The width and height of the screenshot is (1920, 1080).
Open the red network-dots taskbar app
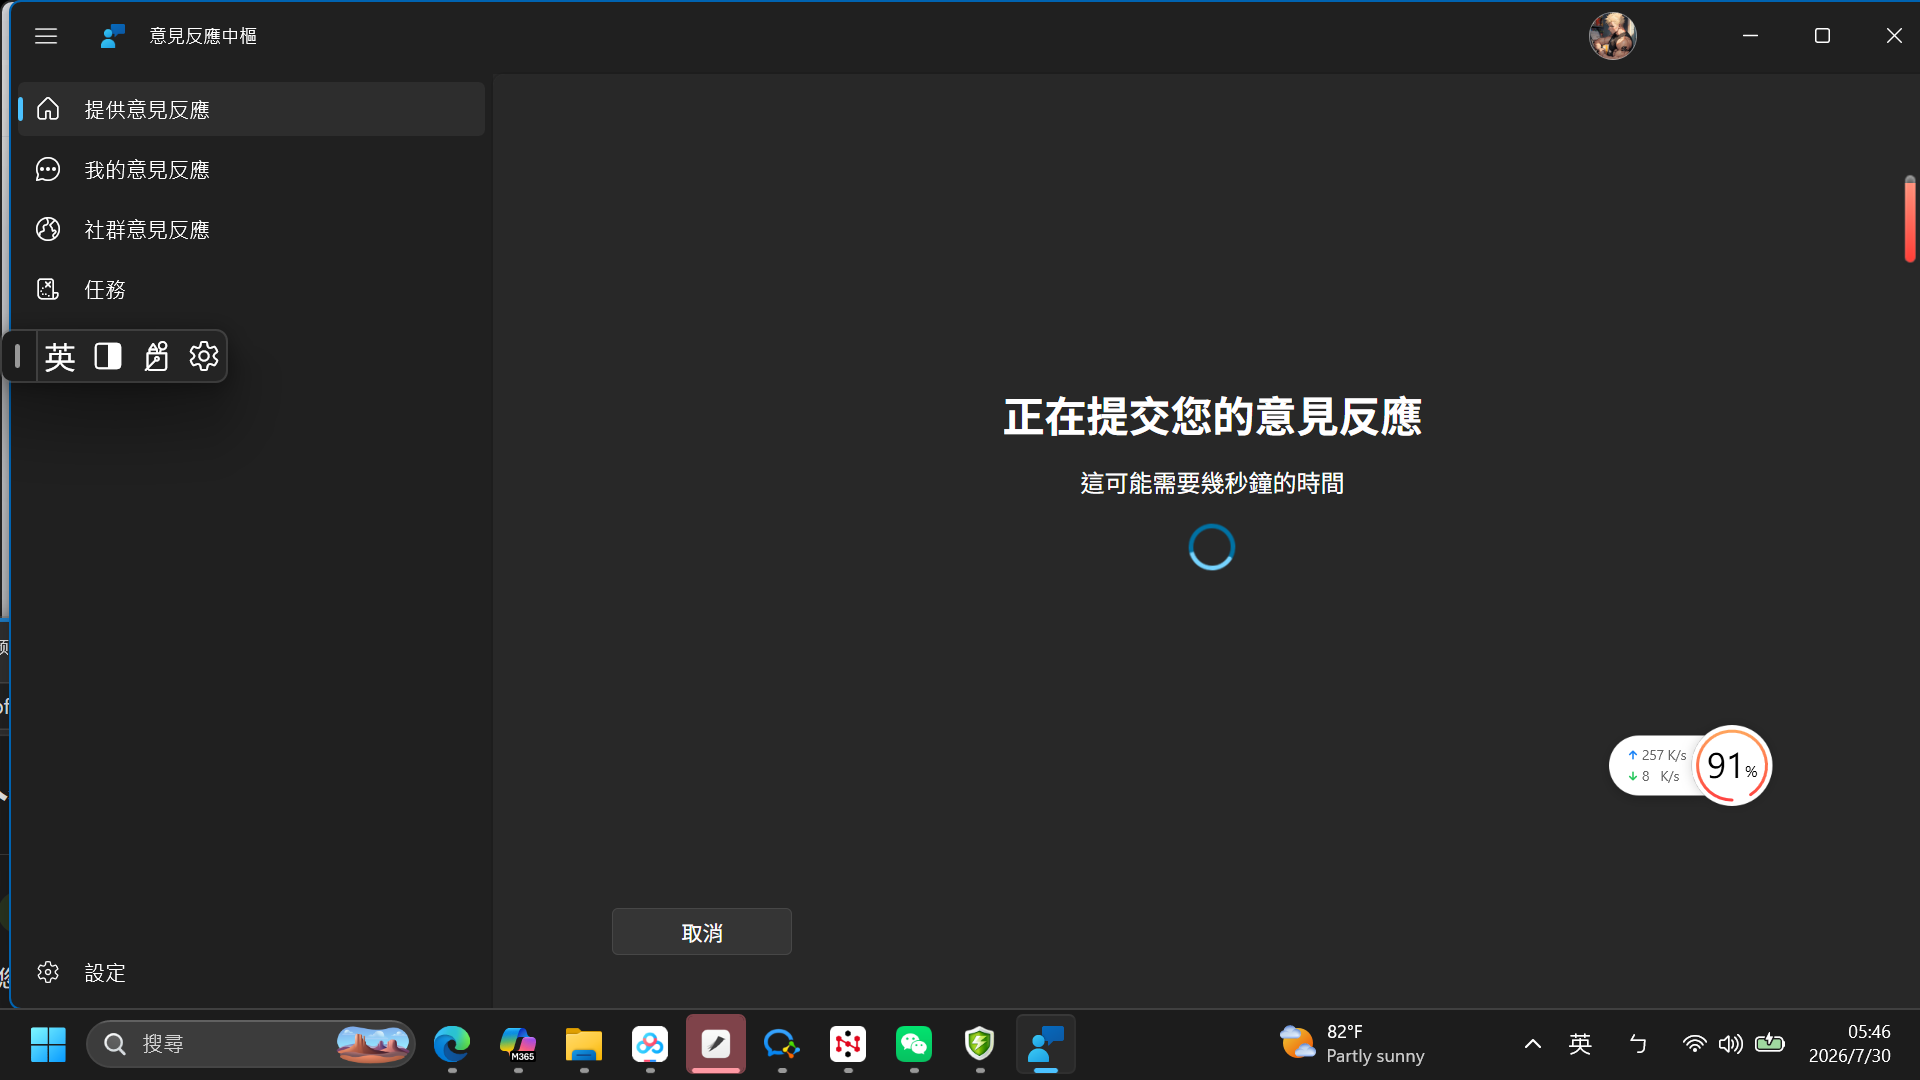pyautogui.click(x=848, y=1045)
